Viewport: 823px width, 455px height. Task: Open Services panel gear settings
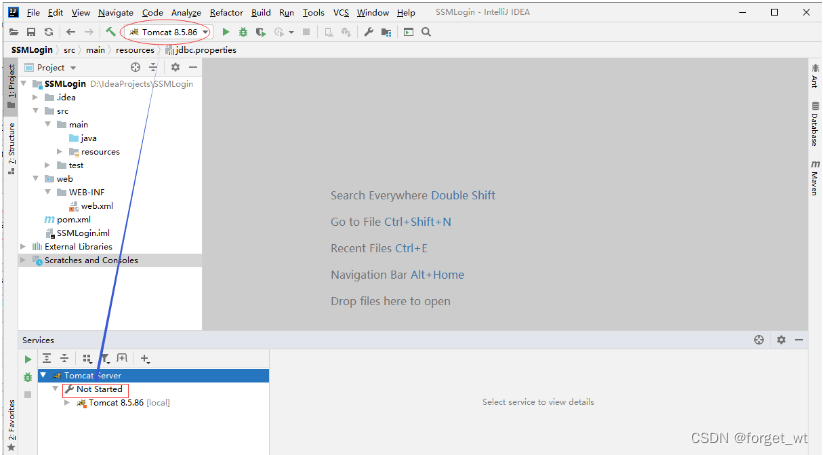pyautogui.click(x=781, y=340)
